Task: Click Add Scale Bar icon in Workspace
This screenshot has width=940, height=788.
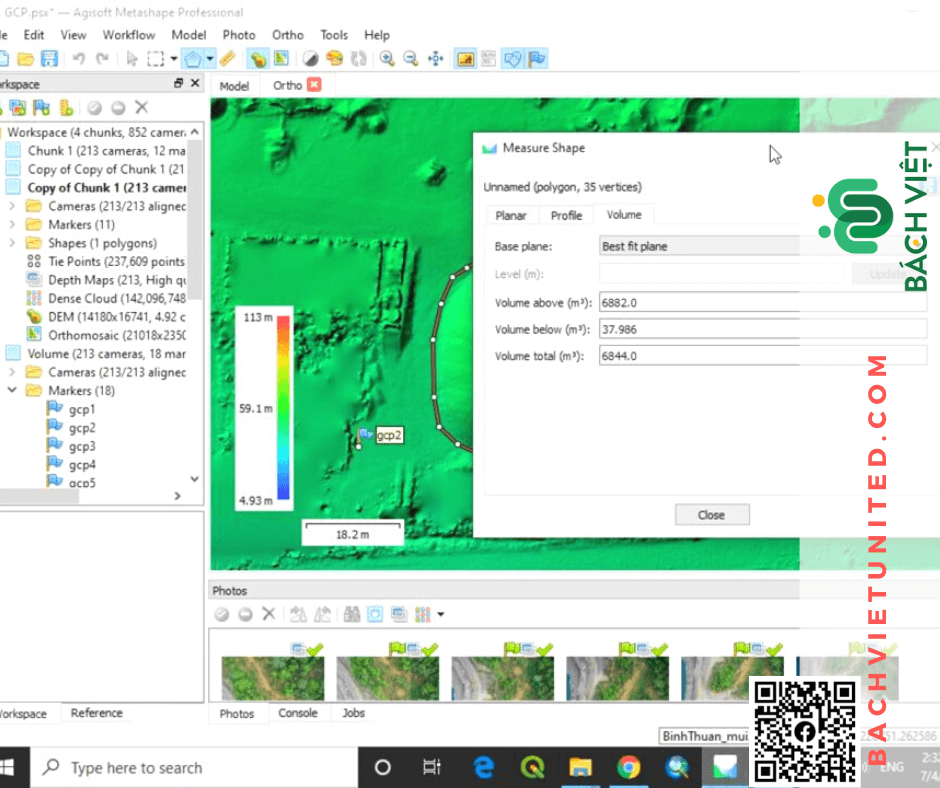Action: [x=66, y=108]
